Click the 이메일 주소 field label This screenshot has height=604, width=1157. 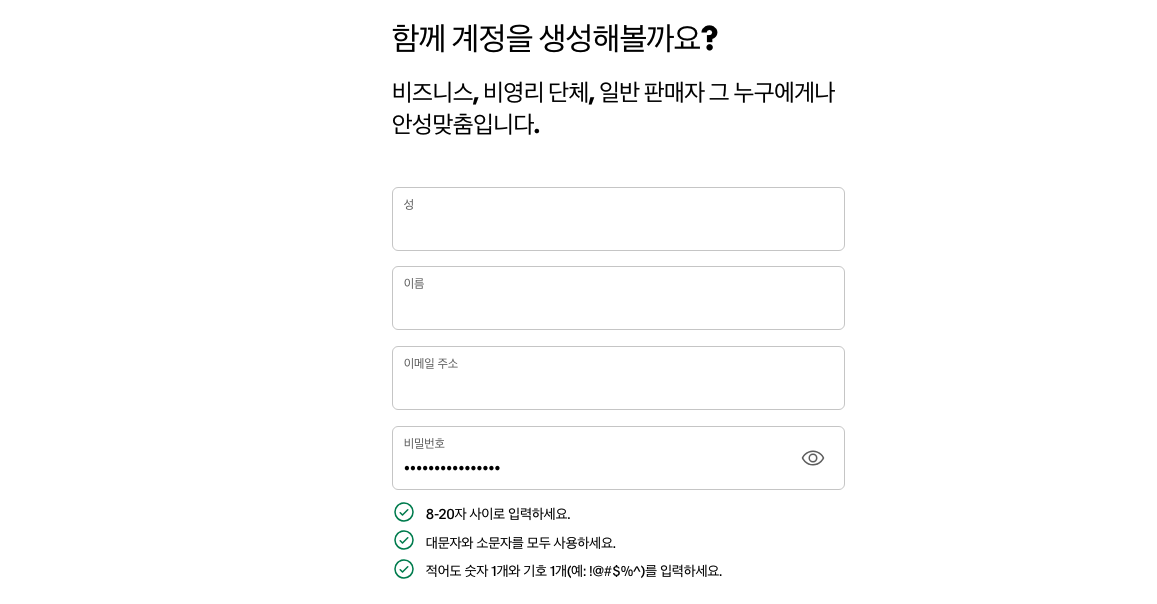click(431, 363)
